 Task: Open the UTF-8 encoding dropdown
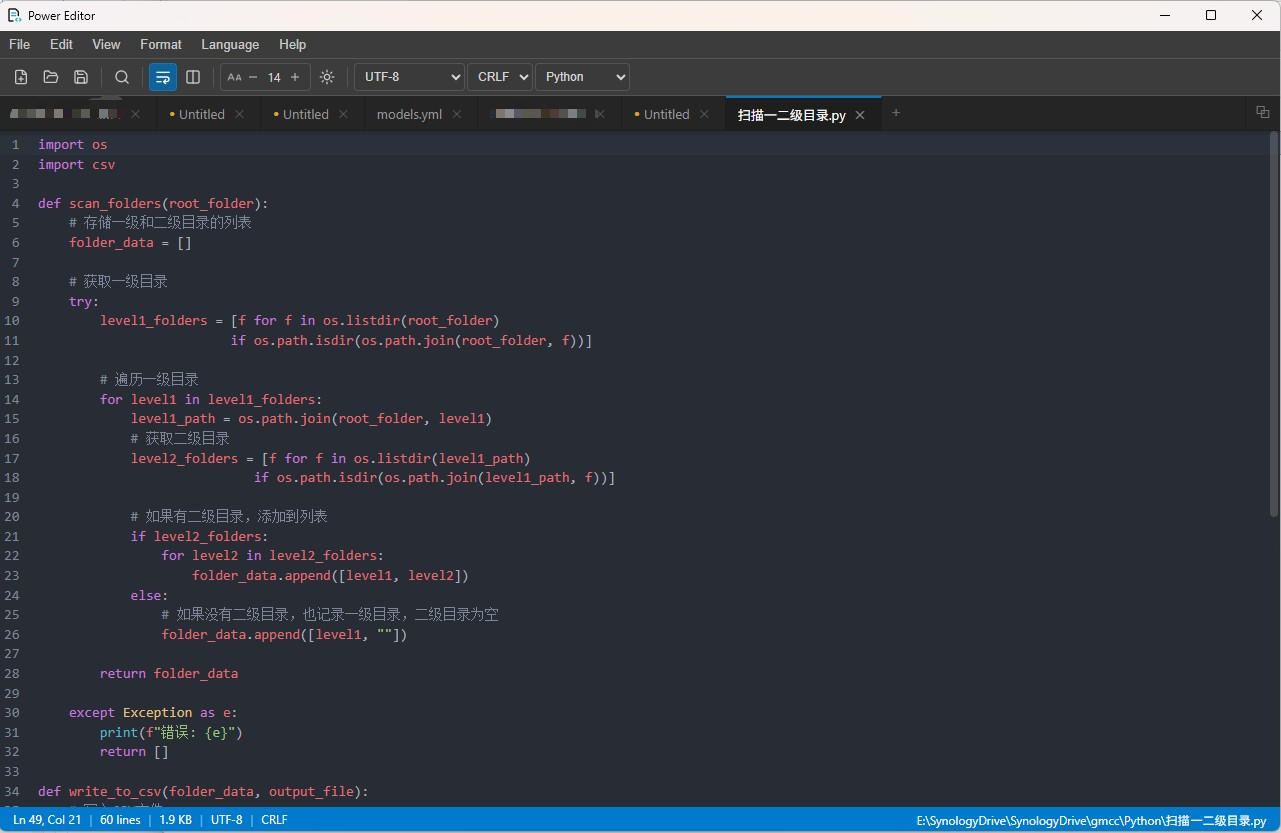point(410,77)
